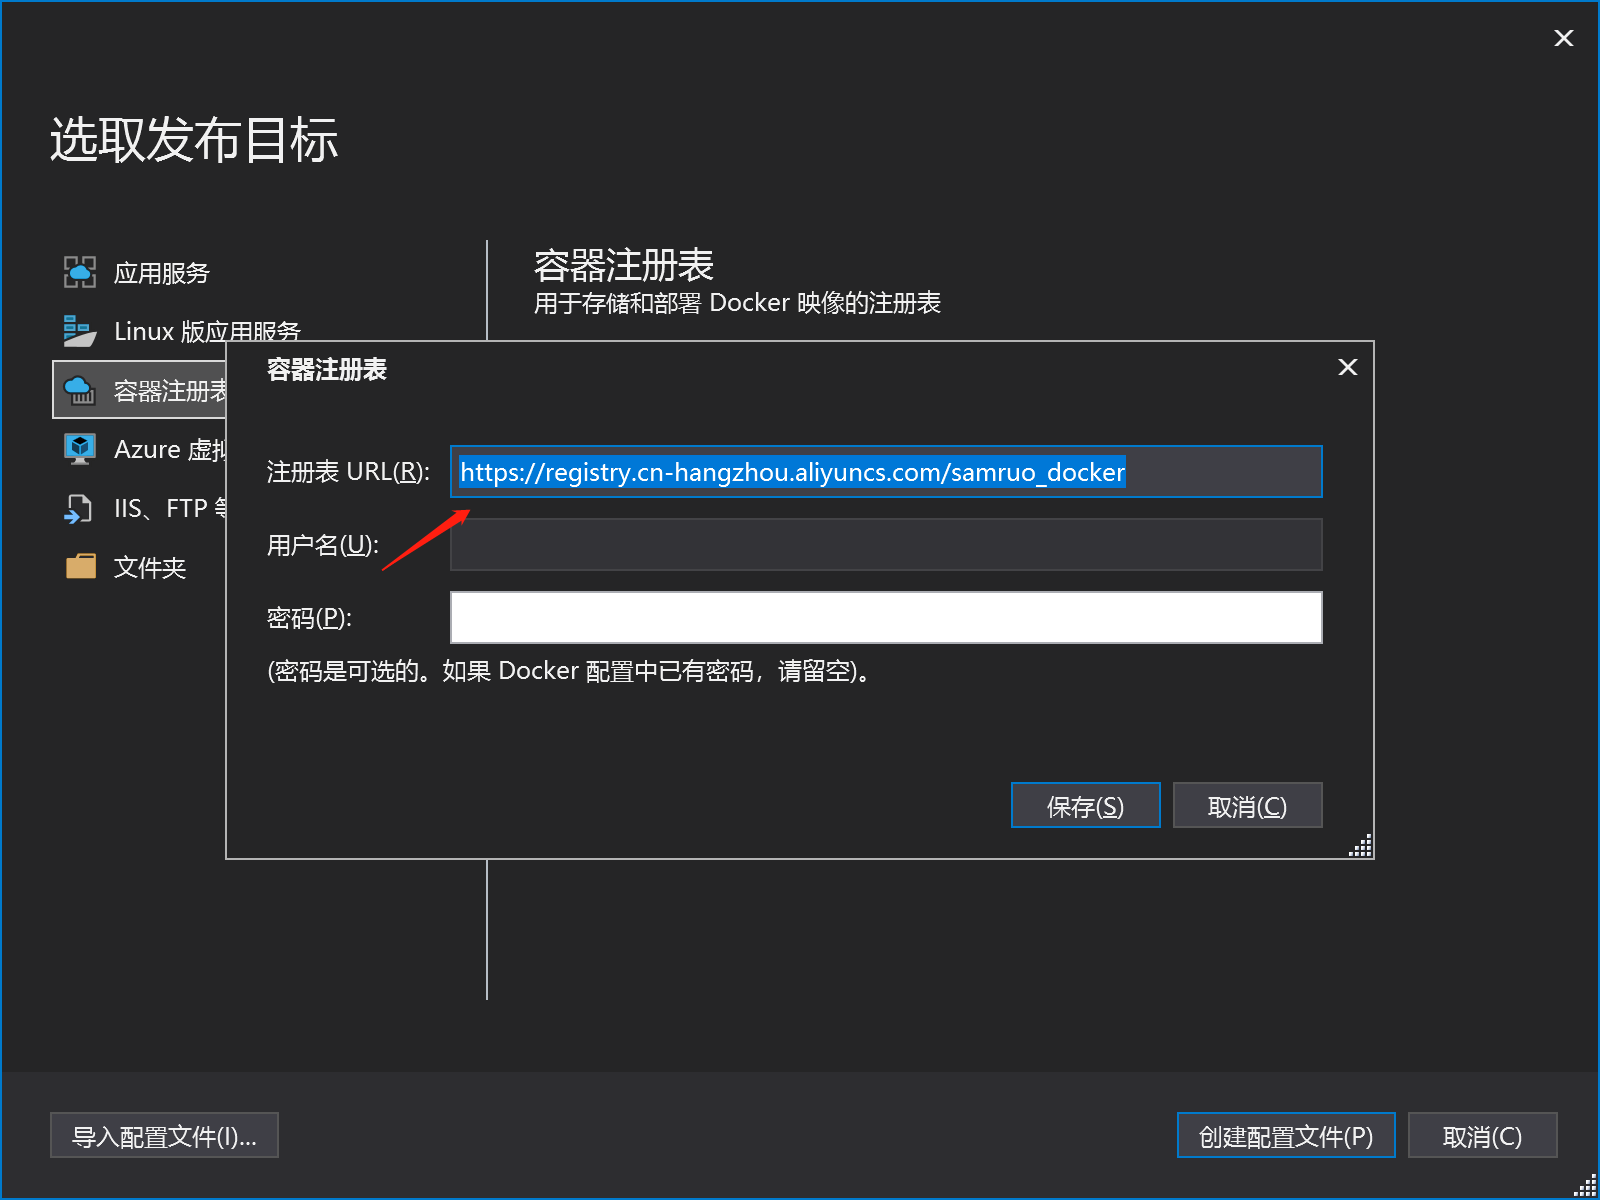Click the 用户名(U) label
1600x1200 pixels.
[x=322, y=545]
